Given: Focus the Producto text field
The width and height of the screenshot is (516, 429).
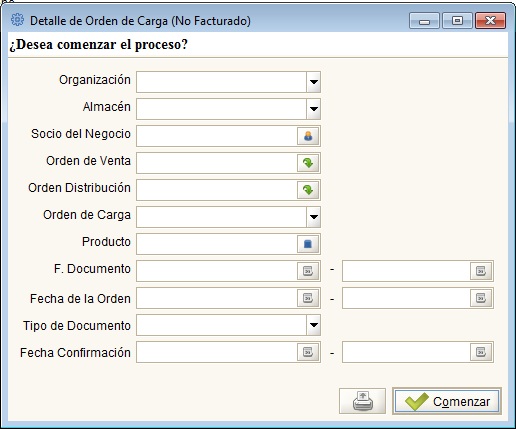Looking at the screenshot, I should [217, 244].
